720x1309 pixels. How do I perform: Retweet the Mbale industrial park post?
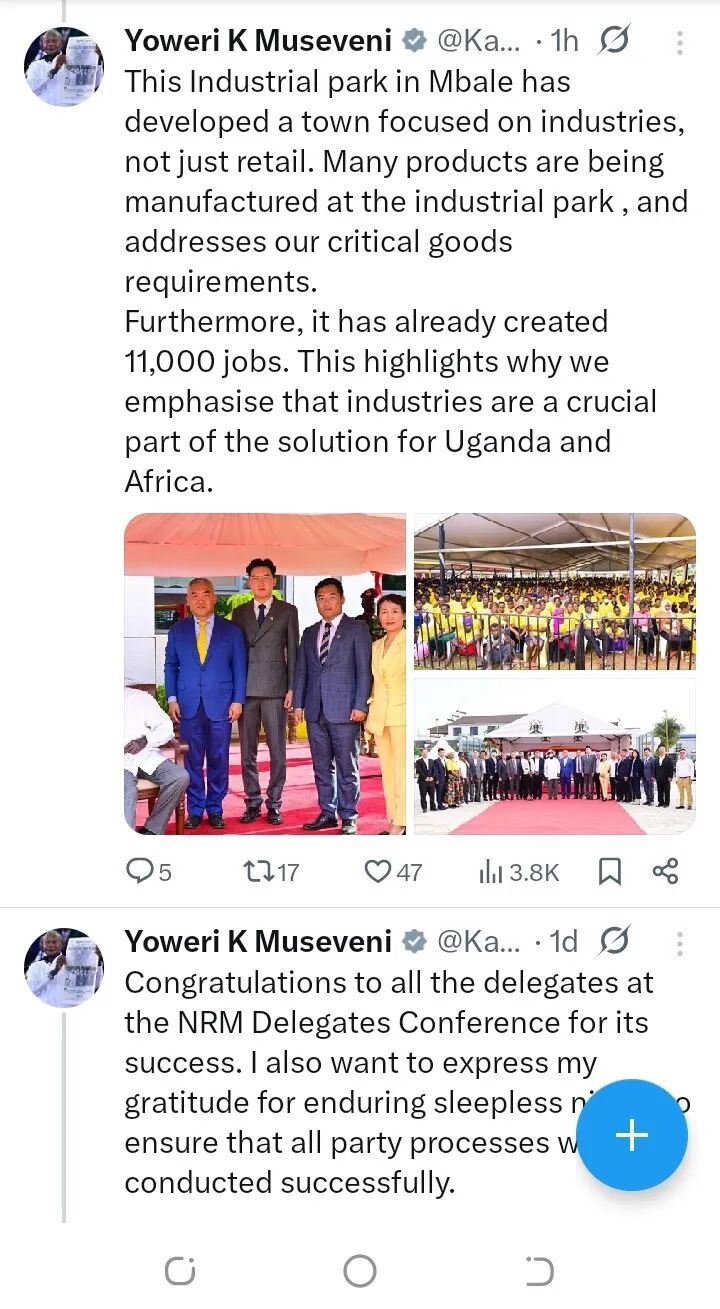click(272, 872)
